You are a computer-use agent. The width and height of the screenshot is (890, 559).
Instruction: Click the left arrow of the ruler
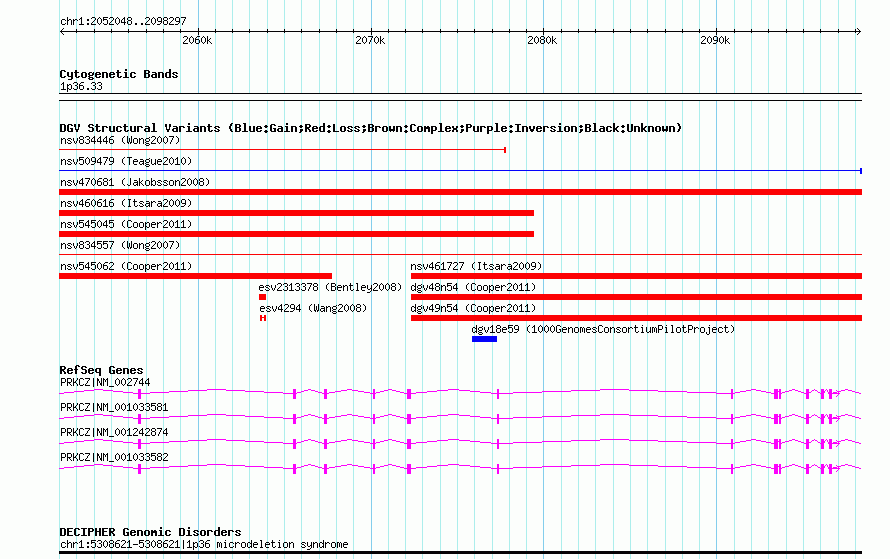(x=62, y=32)
